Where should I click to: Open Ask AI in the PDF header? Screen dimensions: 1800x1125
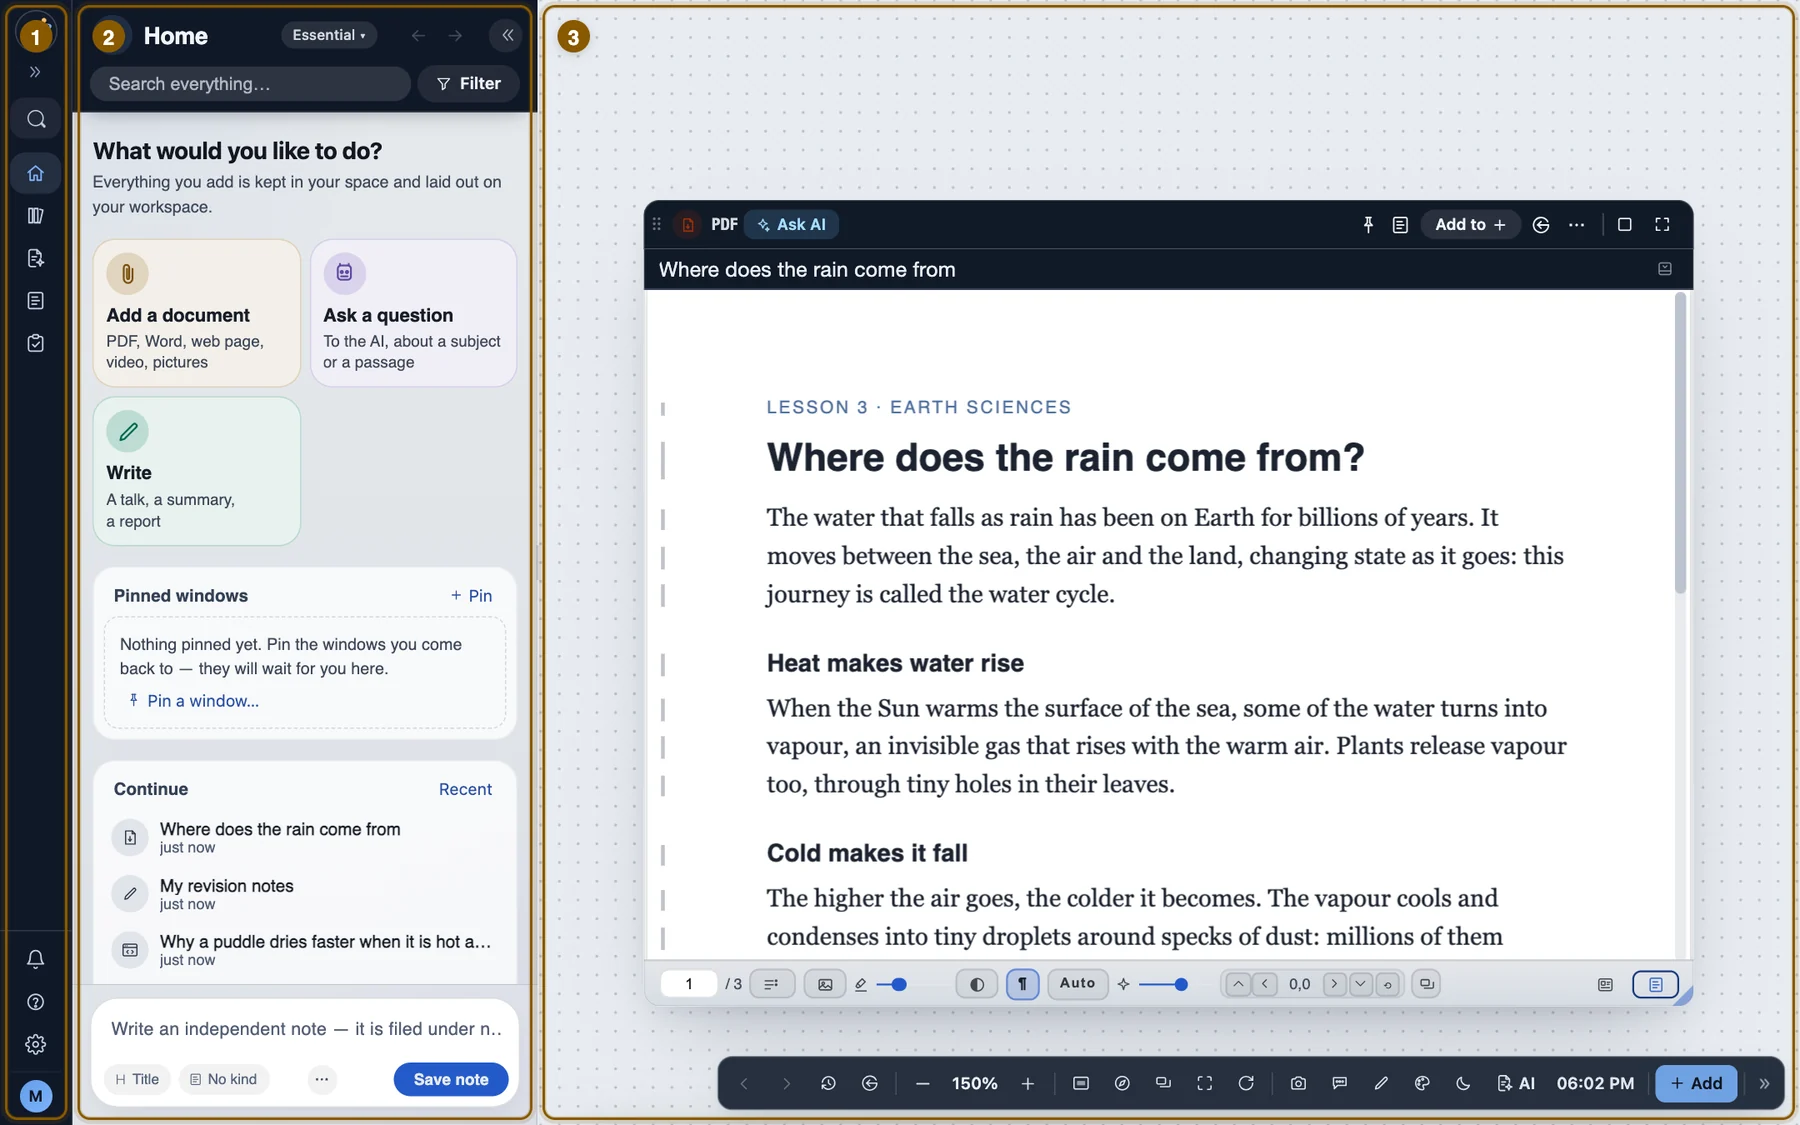coord(792,225)
